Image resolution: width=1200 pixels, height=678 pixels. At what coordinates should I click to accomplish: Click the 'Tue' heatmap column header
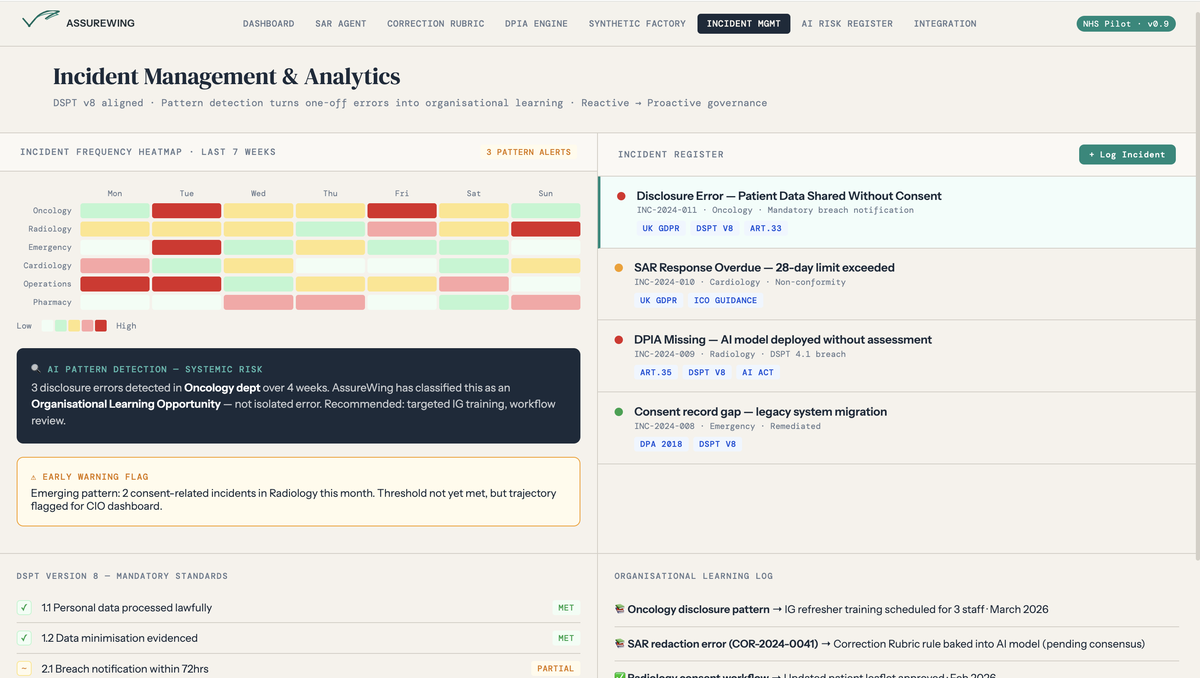(186, 193)
